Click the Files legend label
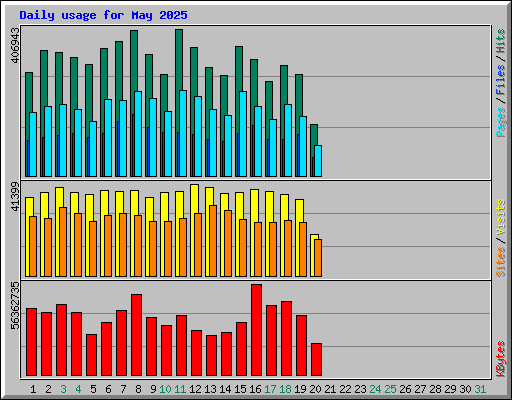Viewport: 512px width, 400px height. [x=501, y=80]
